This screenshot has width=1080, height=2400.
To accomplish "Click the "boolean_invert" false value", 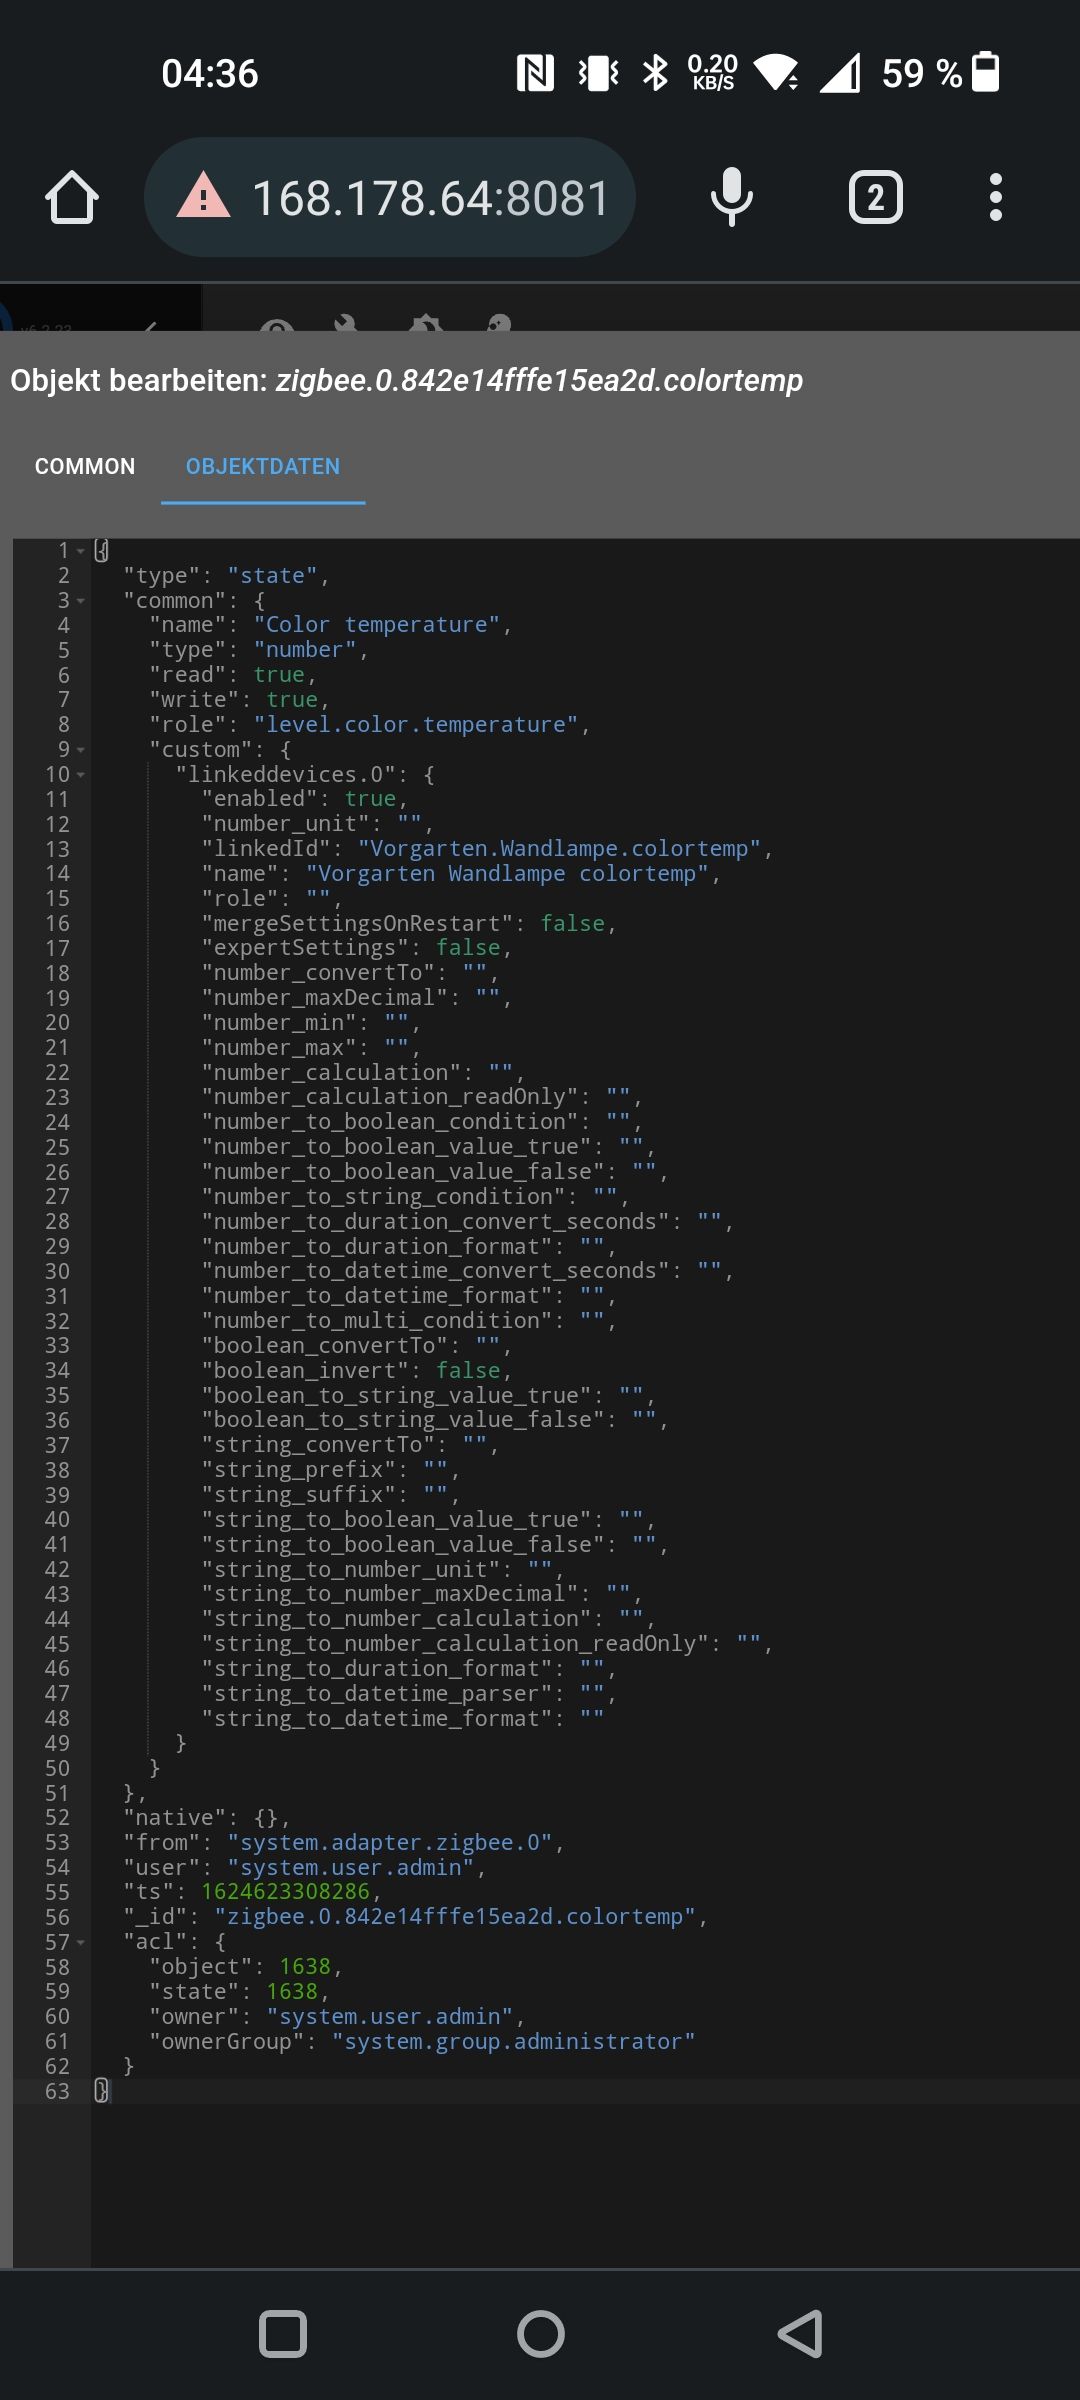I will click(x=468, y=1371).
